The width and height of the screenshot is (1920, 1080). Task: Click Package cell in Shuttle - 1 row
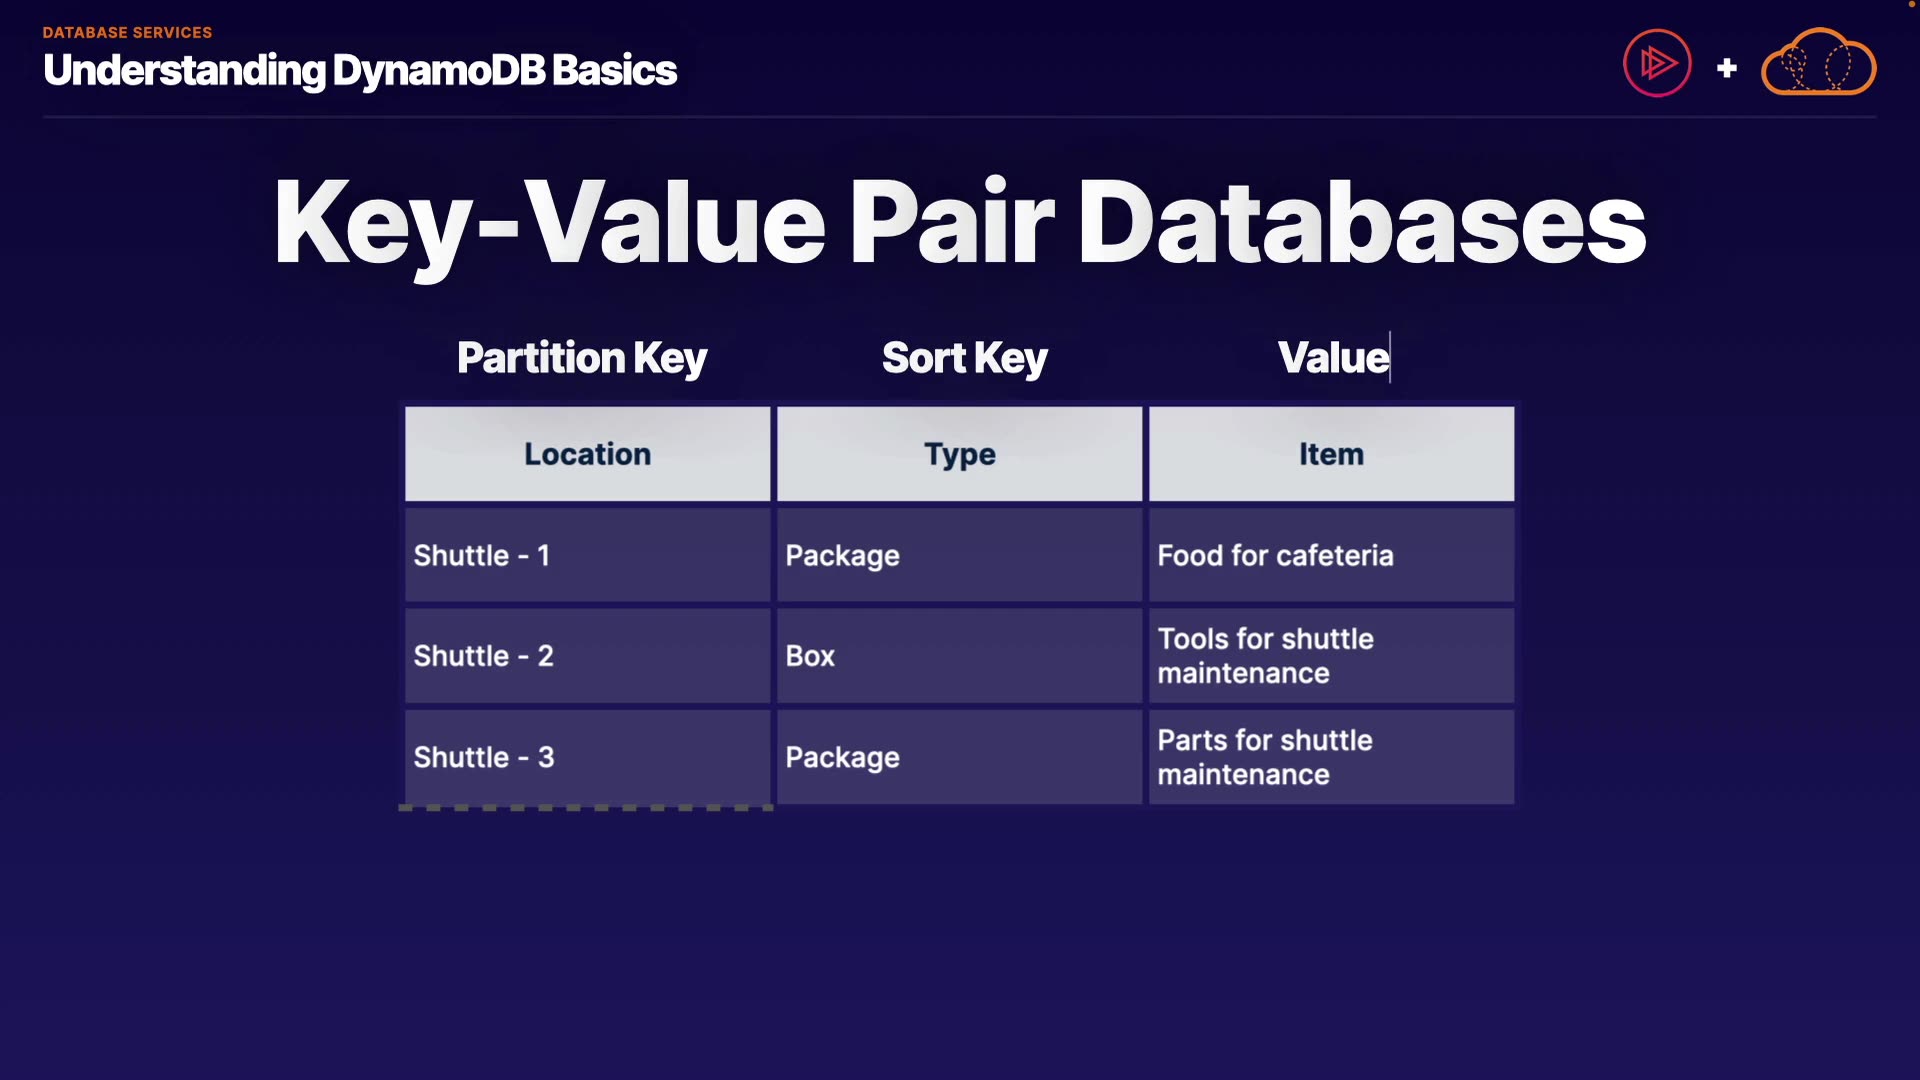(959, 556)
